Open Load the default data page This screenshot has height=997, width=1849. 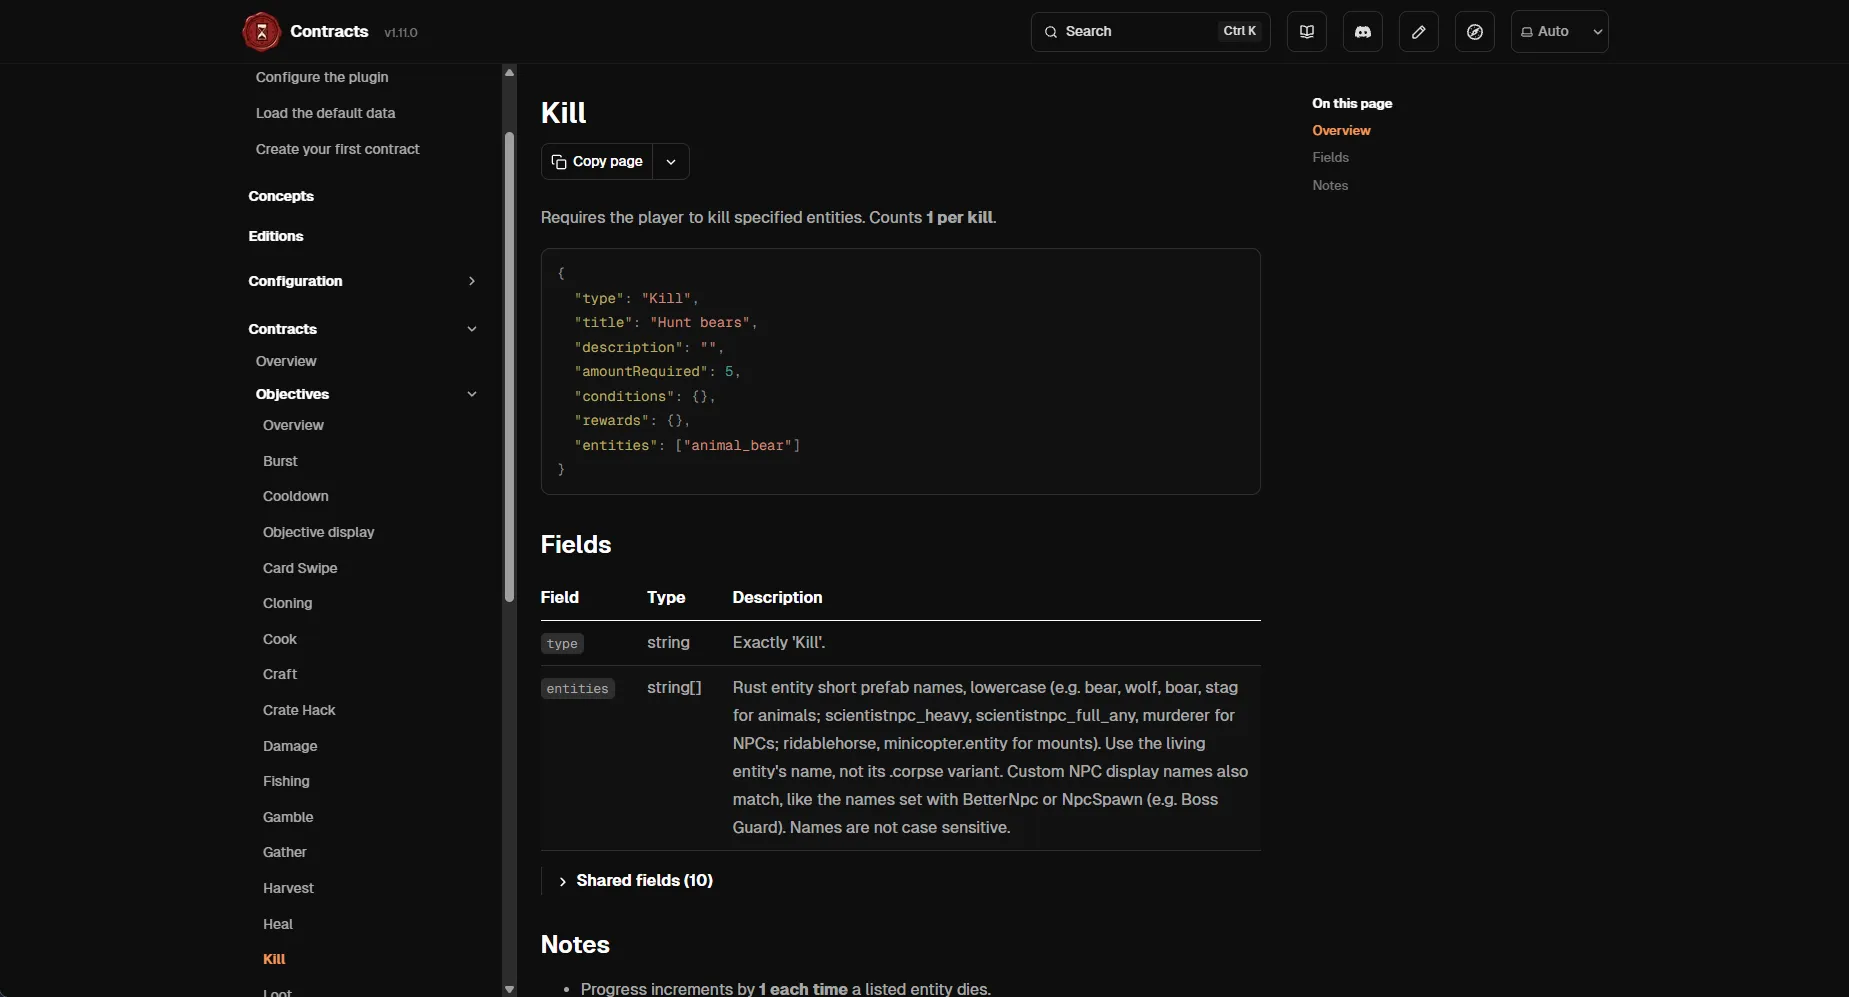pyautogui.click(x=325, y=113)
